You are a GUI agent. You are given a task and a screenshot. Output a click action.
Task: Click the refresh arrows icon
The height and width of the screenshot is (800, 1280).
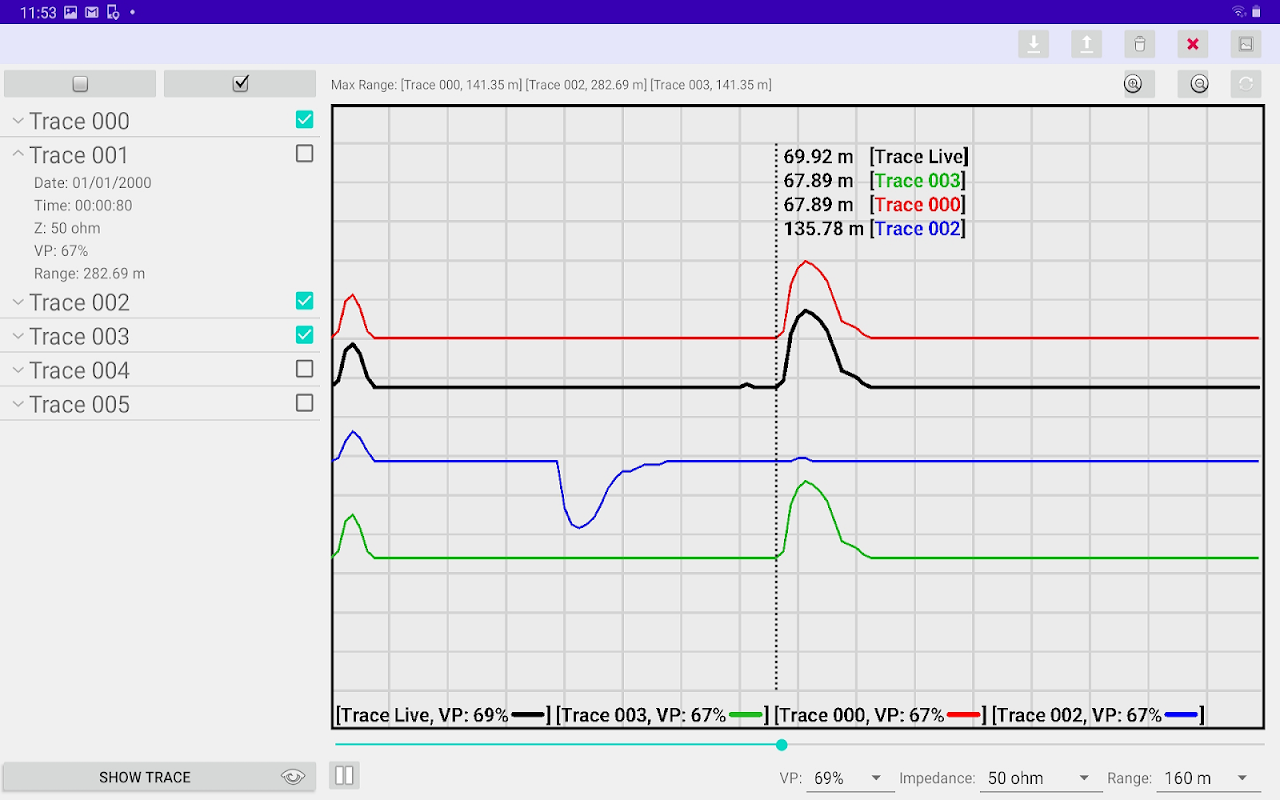[1246, 84]
